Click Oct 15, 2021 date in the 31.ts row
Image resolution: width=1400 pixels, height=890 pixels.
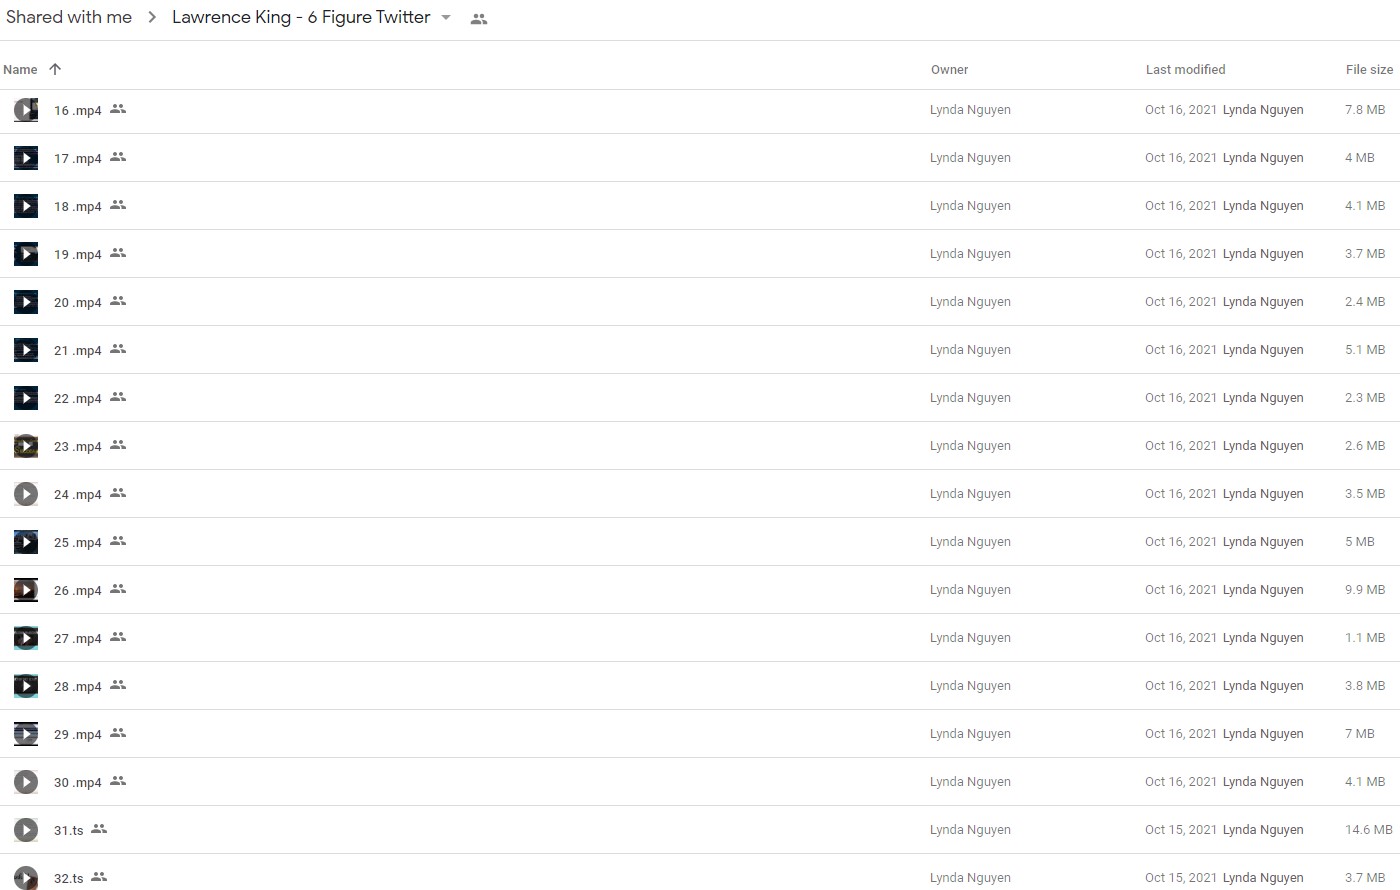[x=1181, y=829]
